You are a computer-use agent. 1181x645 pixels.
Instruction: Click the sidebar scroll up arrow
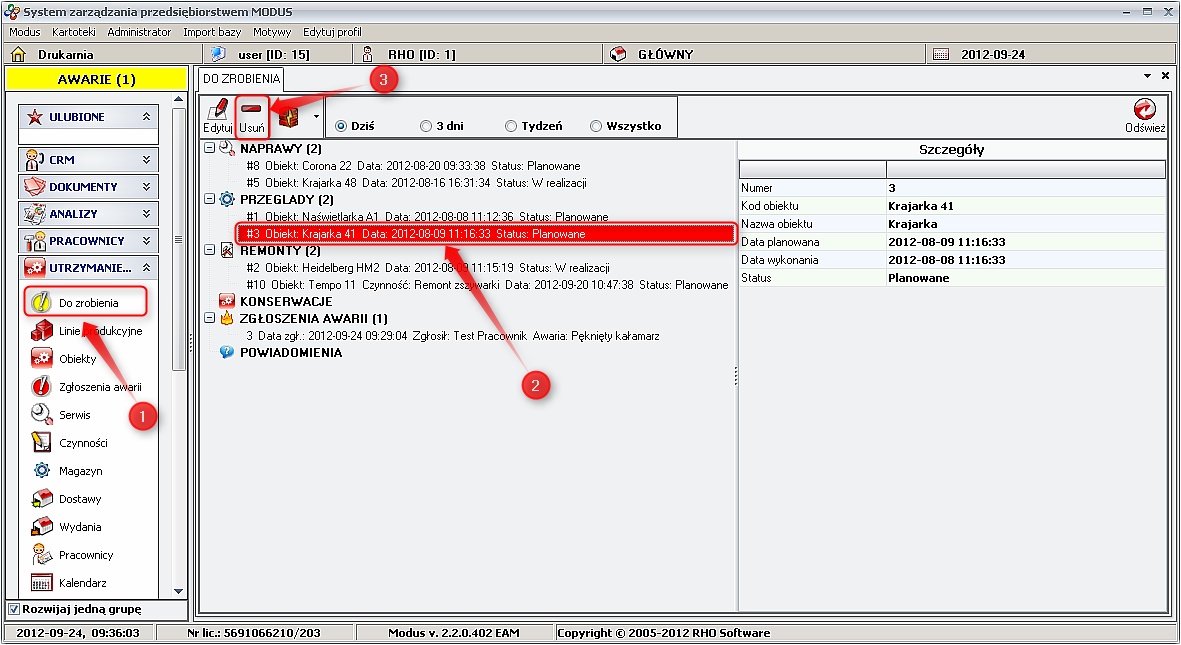coord(179,99)
